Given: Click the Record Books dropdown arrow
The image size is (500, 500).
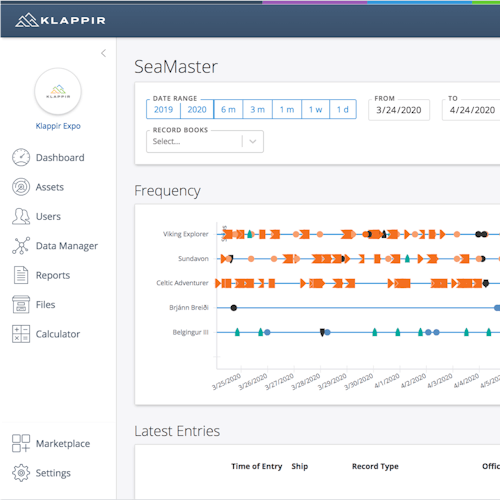Looking at the screenshot, I should click(253, 141).
